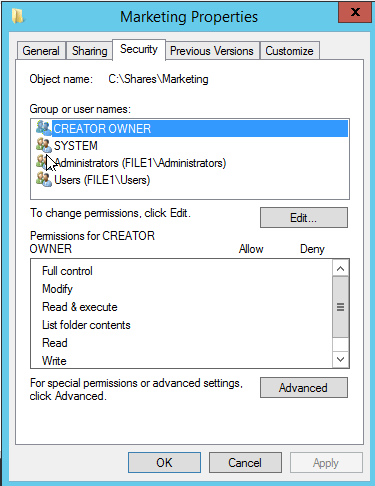Screen dimensions: 375x486
Task: Open the Previous Versions tab
Action: 212,51
